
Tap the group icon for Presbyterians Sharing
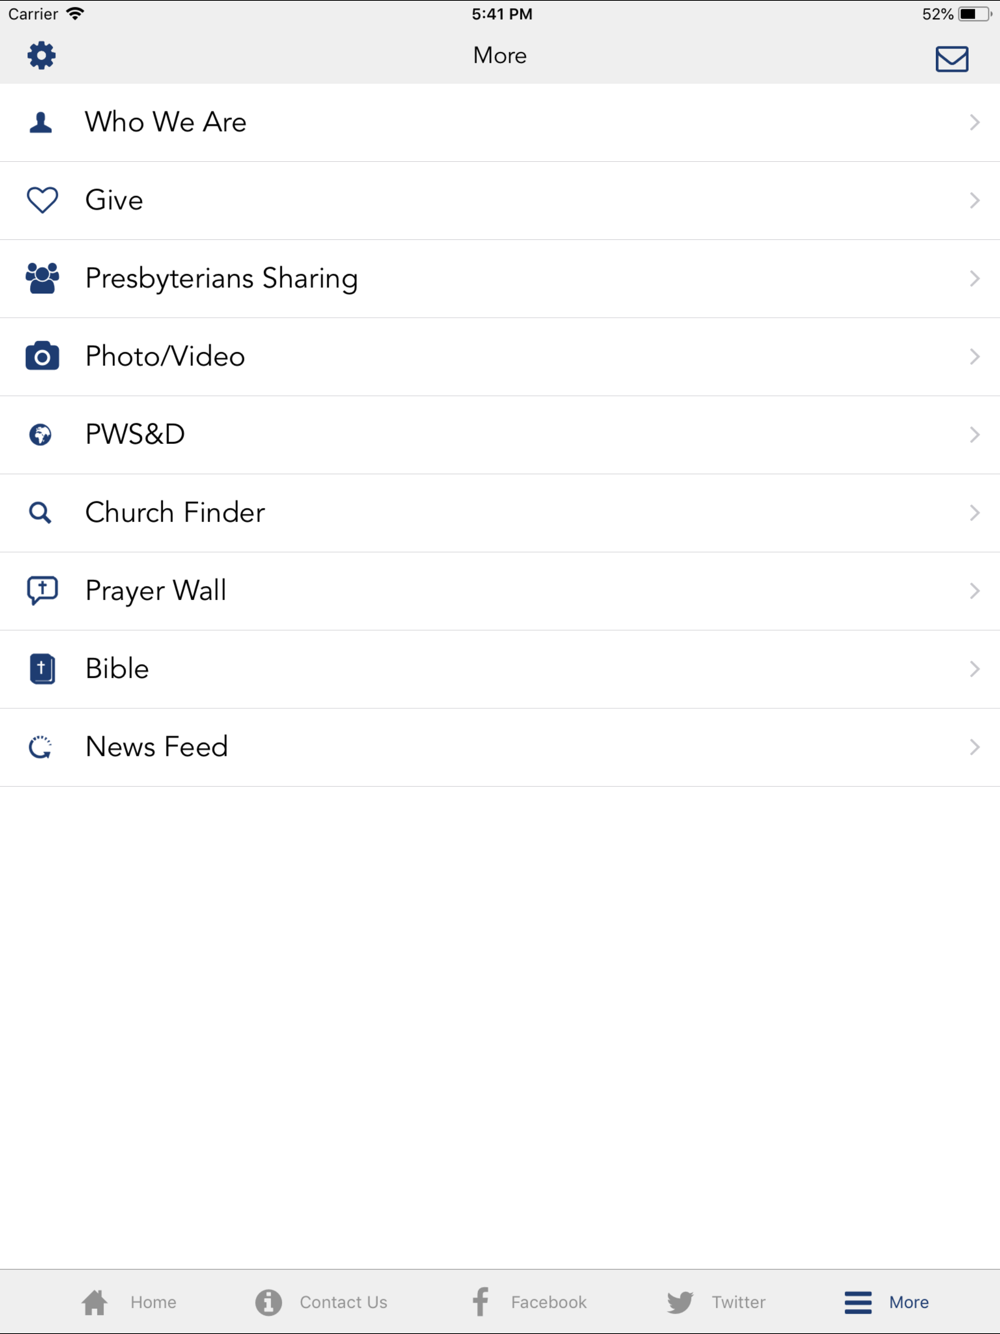click(x=42, y=278)
